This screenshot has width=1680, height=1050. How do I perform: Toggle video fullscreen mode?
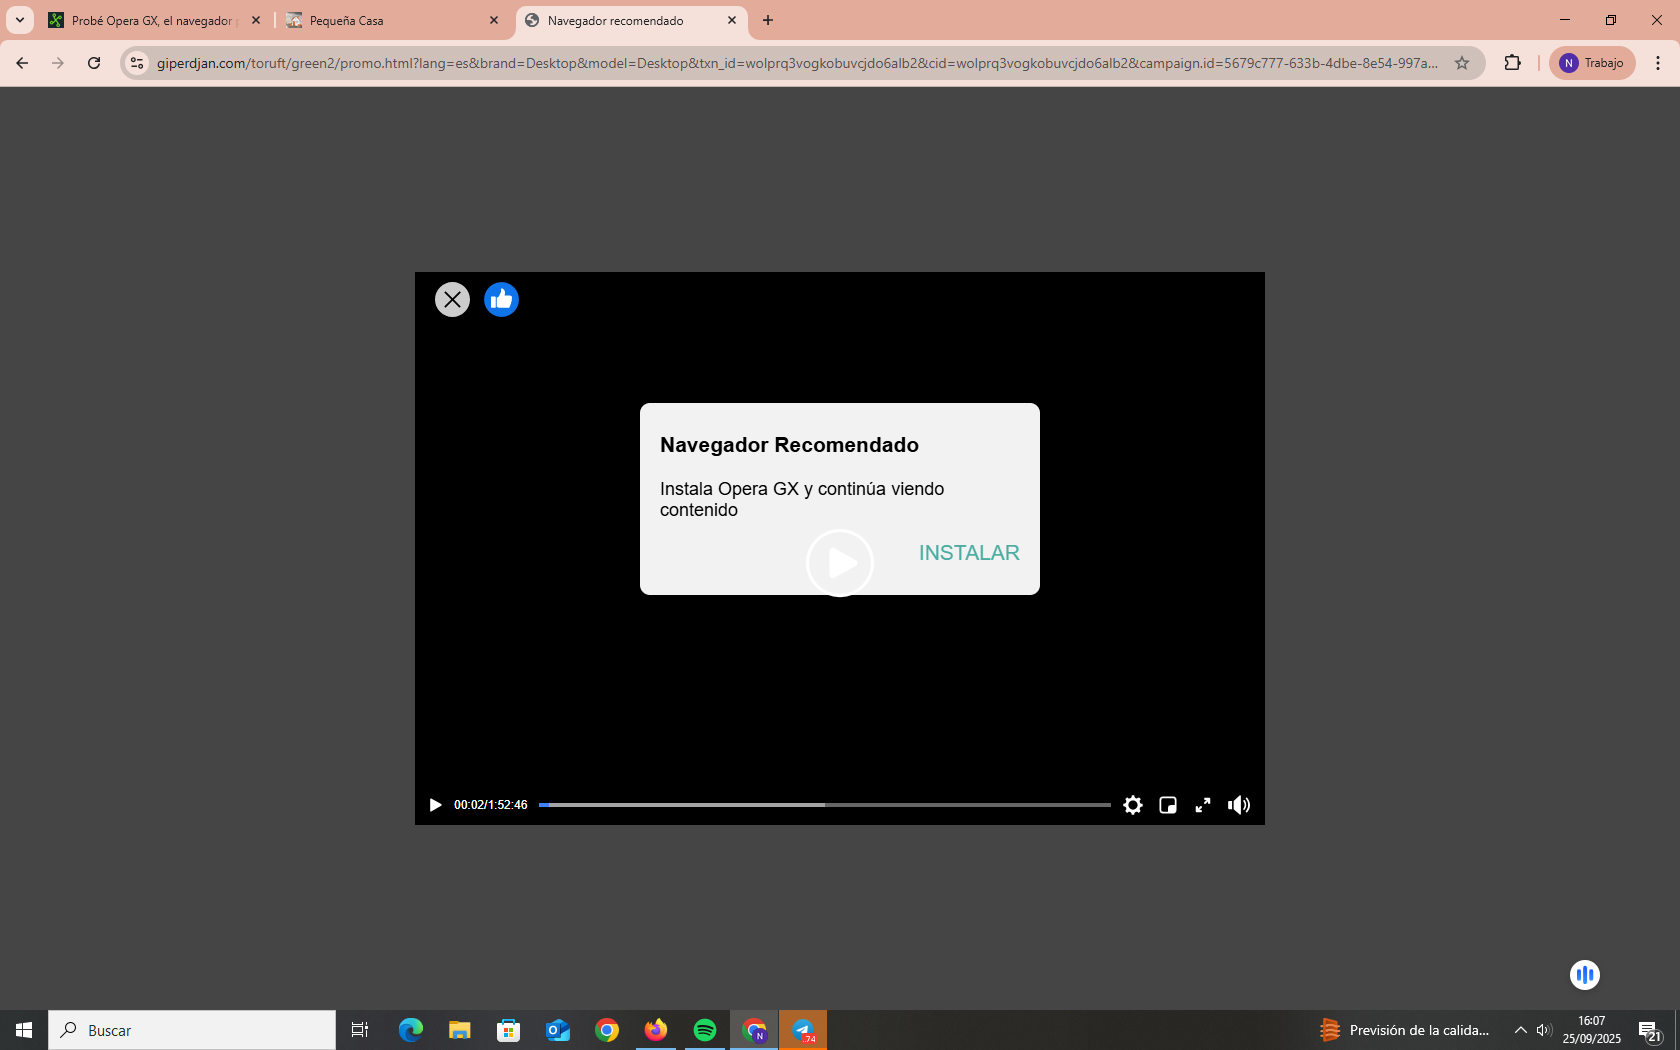tap(1203, 805)
